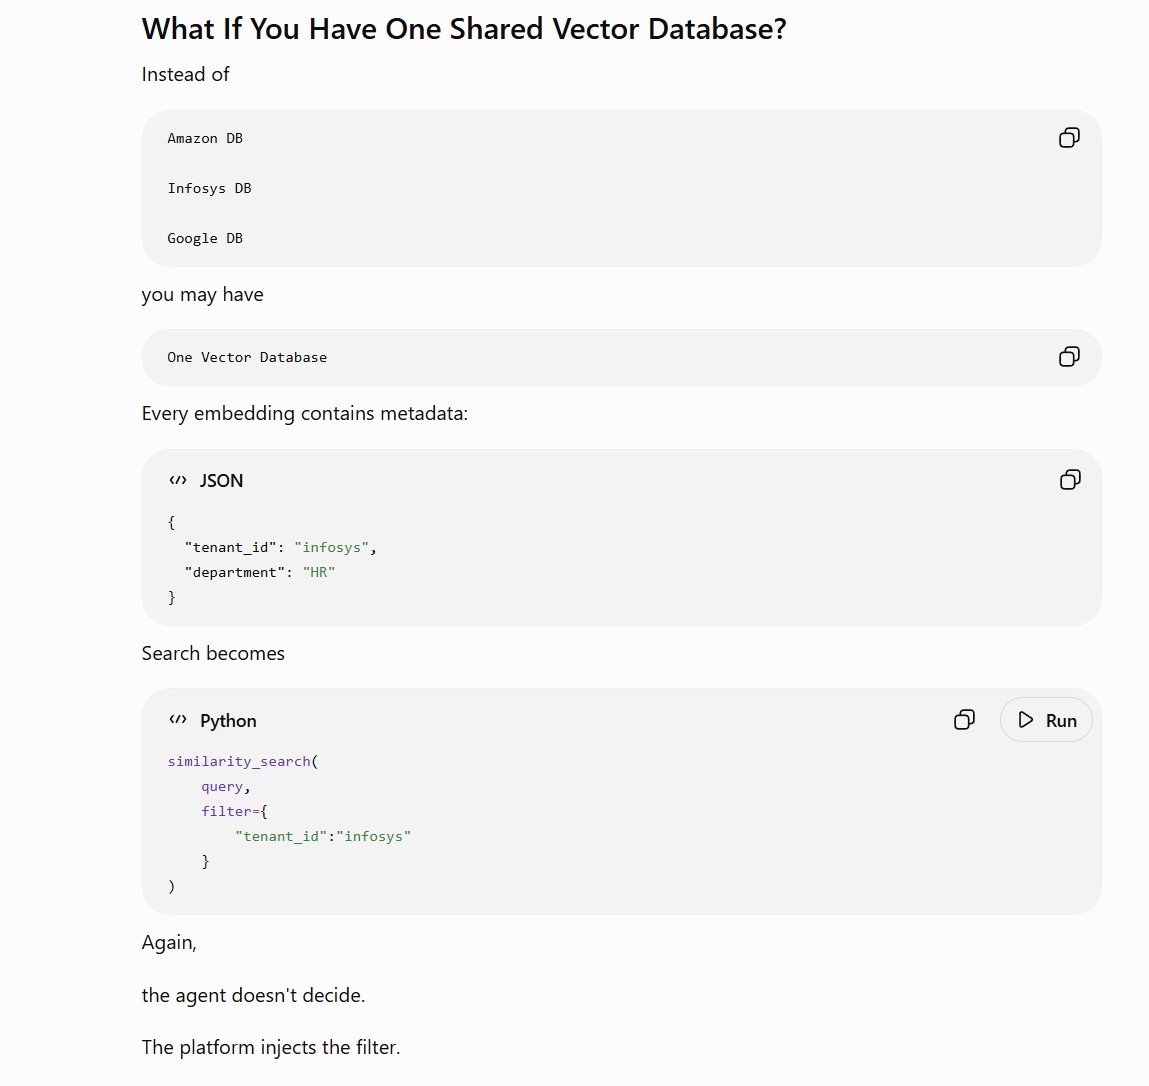The width and height of the screenshot is (1149, 1086).
Task: Run the Python code snippet
Action: tap(1046, 720)
